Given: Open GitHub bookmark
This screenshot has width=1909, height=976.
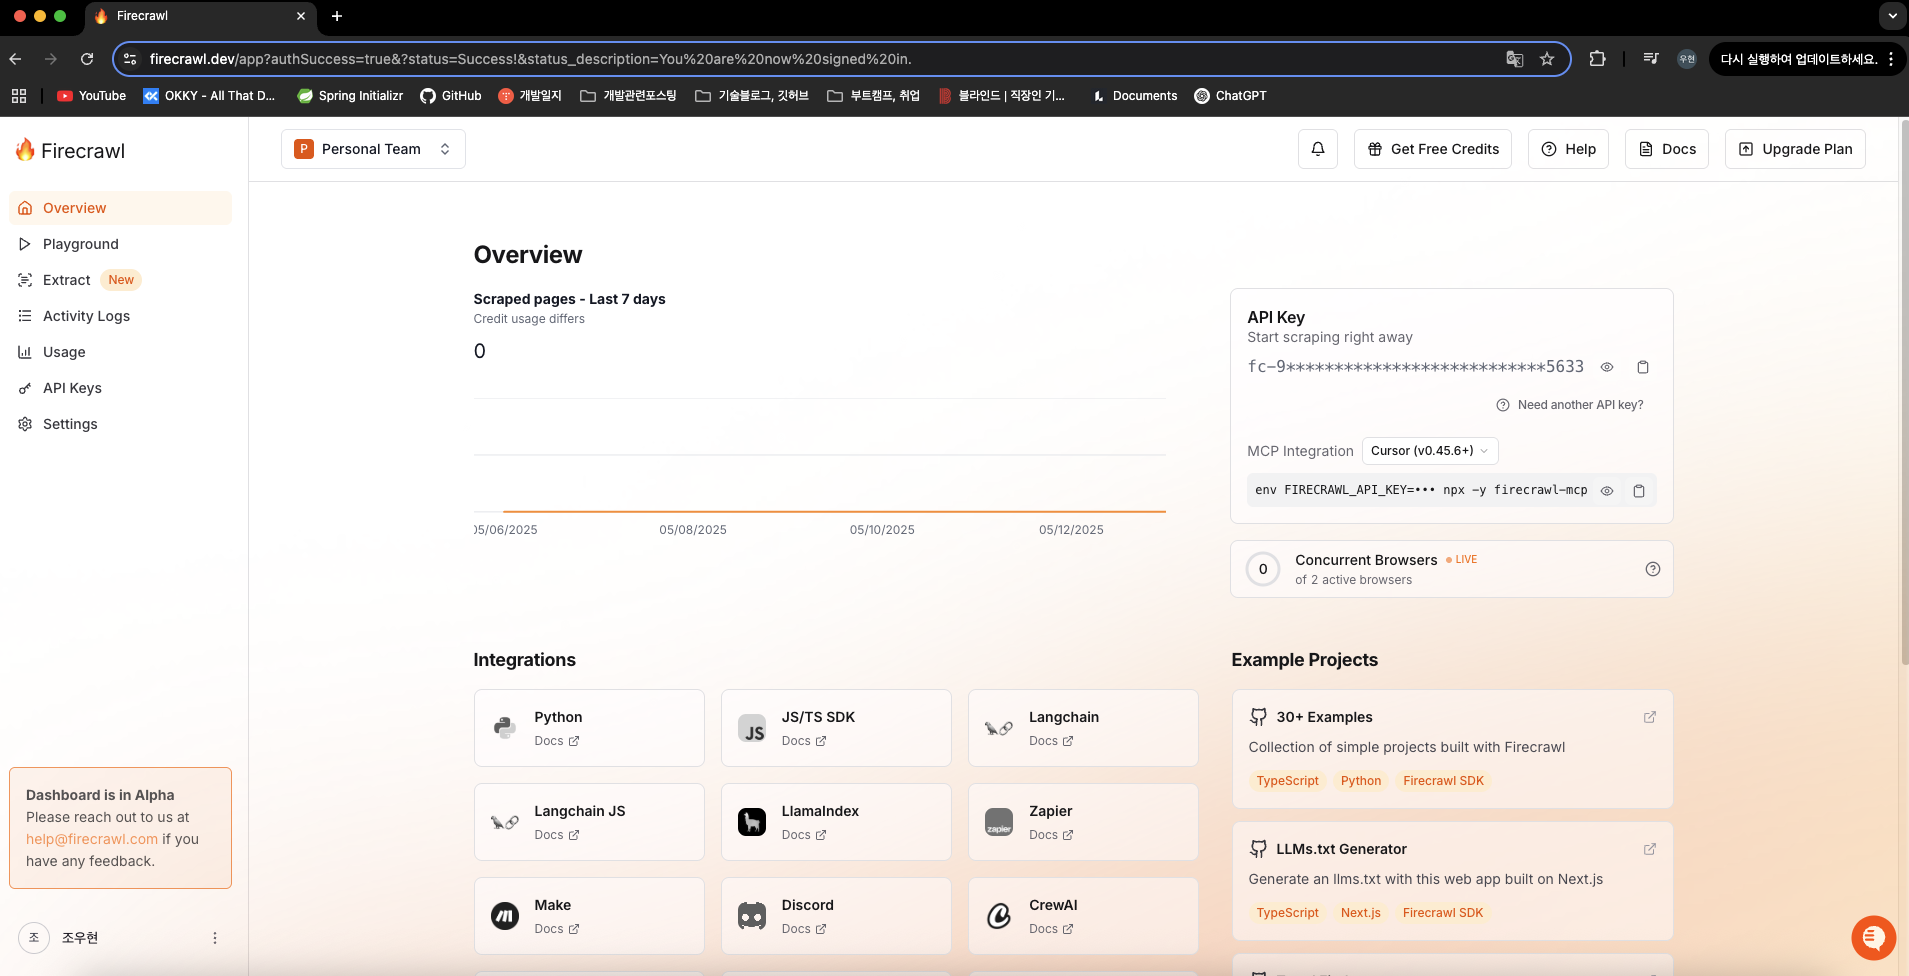Looking at the screenshot, I should 451,96.
